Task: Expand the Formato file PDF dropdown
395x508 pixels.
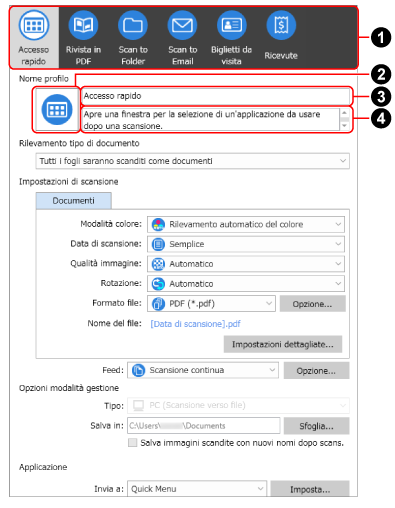Action: pyautogui.click(x=211, y=304)
